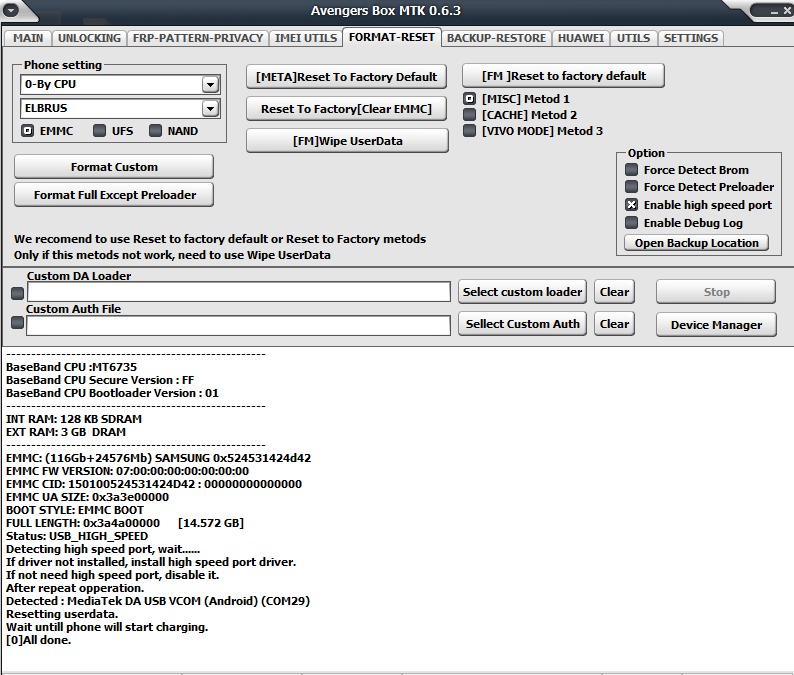Choose [VIVO MODE] Metod 3 option
Viewport: 794px width, 675px height.
click(469, 131)
